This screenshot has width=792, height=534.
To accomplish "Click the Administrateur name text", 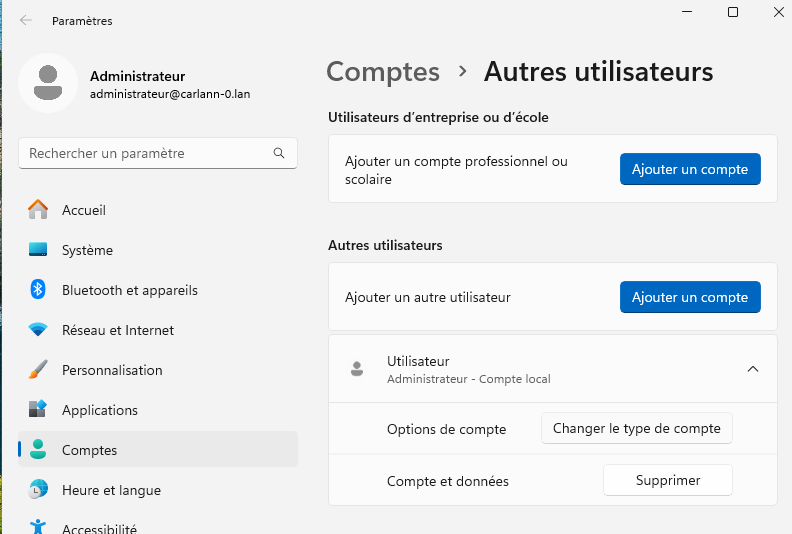I will (x=137, y=76).
